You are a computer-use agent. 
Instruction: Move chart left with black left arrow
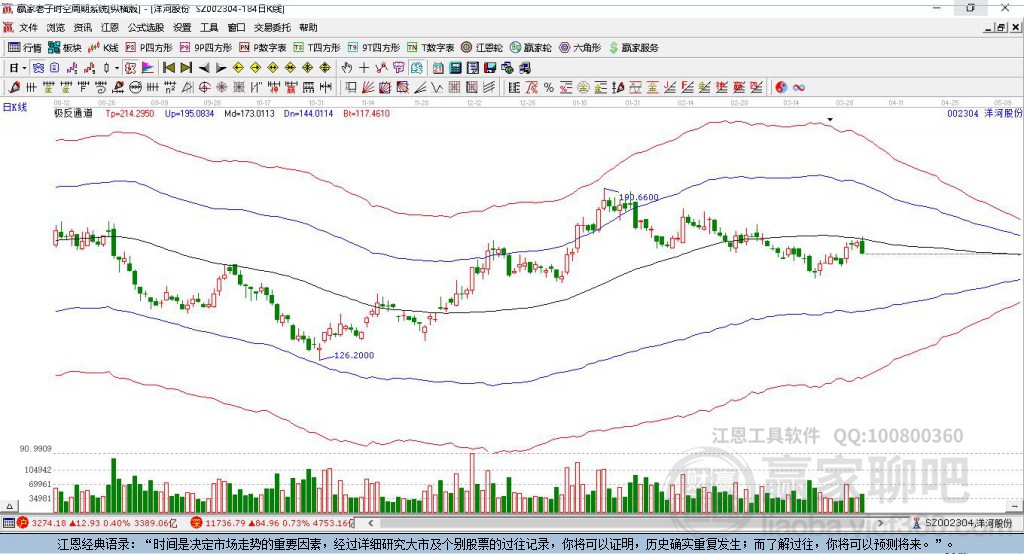point(204,68)
